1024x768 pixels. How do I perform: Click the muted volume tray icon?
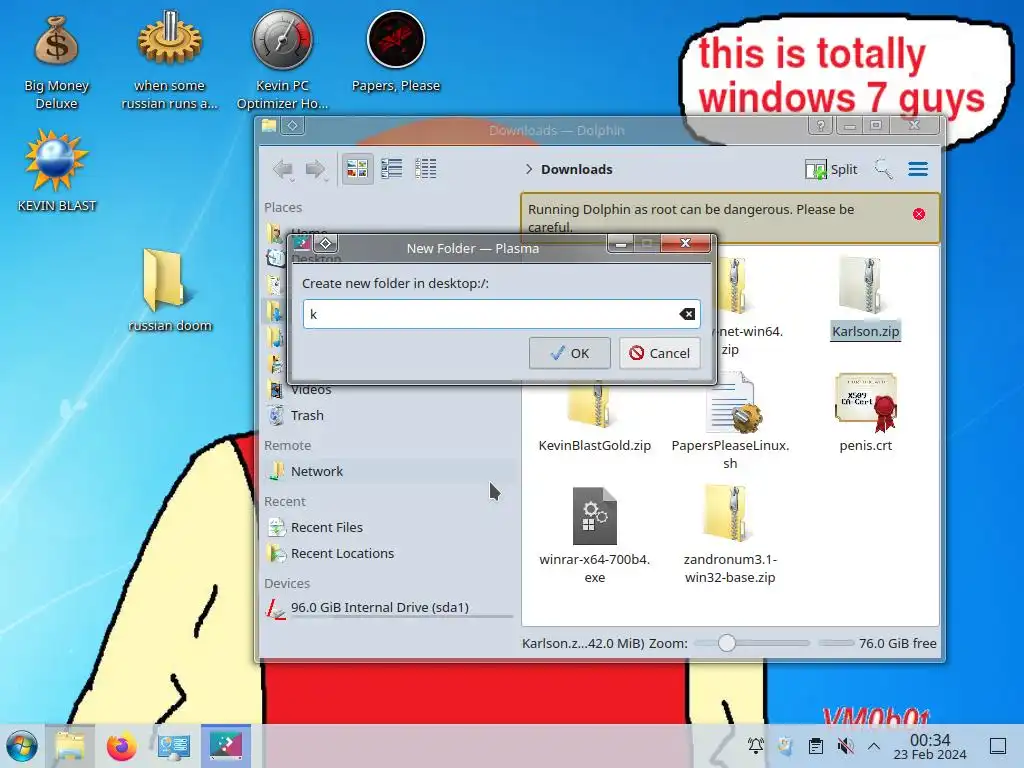click(845, 745)
